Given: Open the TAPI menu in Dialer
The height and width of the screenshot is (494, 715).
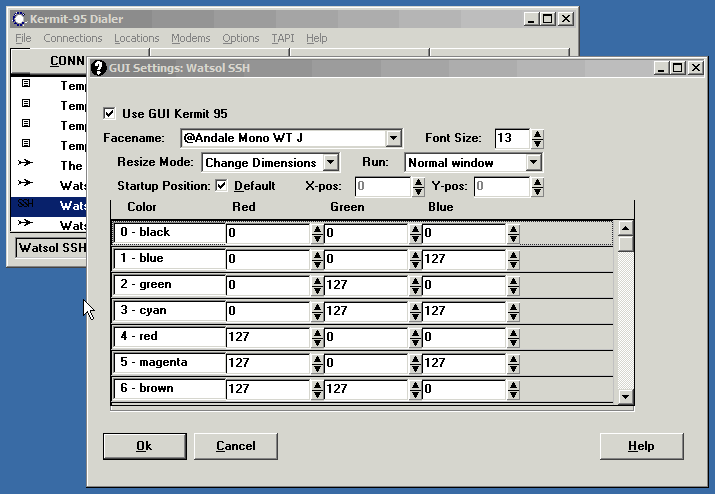Looking at the screenshot, I should click(x=283, y=38).
